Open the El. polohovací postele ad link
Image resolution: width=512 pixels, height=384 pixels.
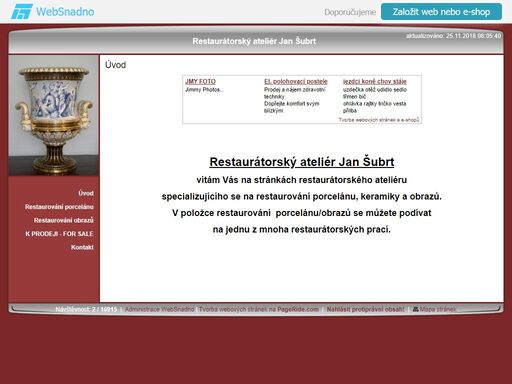(296, 82)
